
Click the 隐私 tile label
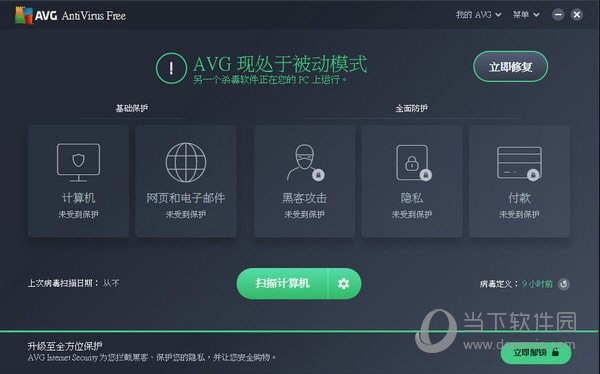click(412, 198)
